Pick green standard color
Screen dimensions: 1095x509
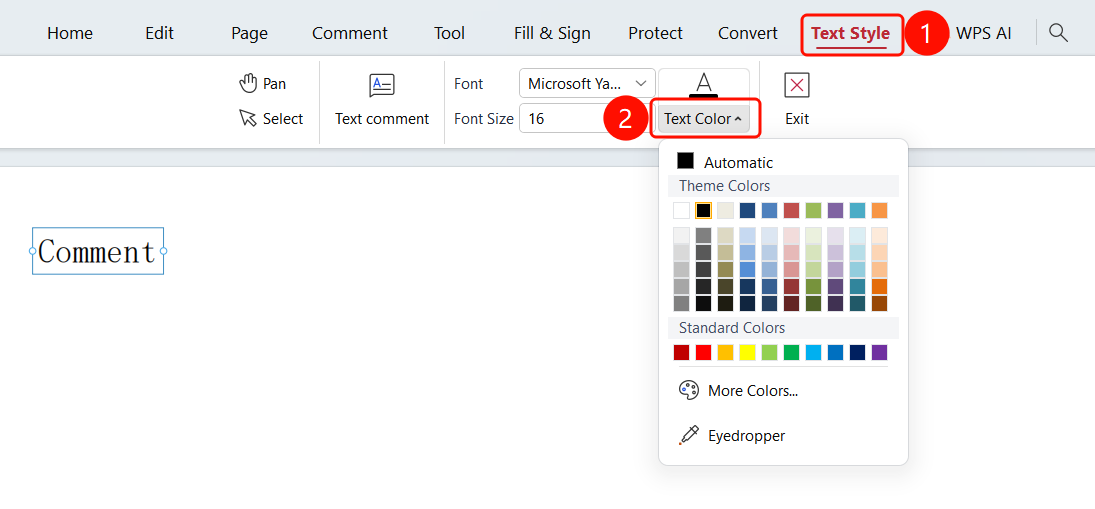coord(791,353)
